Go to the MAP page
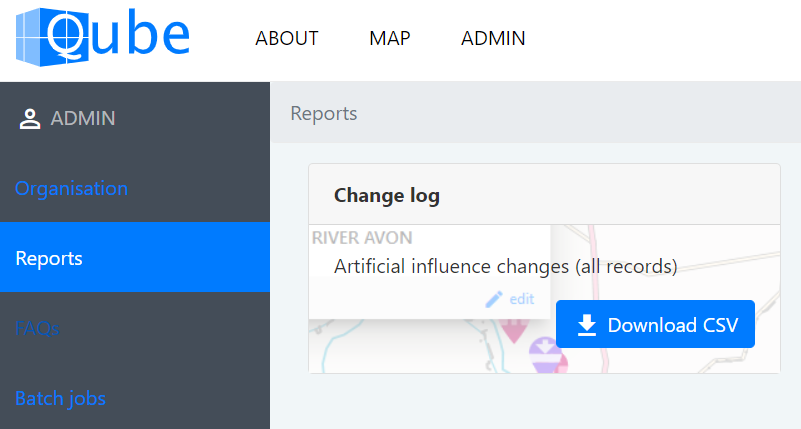Image resolution: width=801 pixels, height=429 pixels. [390, 39]
